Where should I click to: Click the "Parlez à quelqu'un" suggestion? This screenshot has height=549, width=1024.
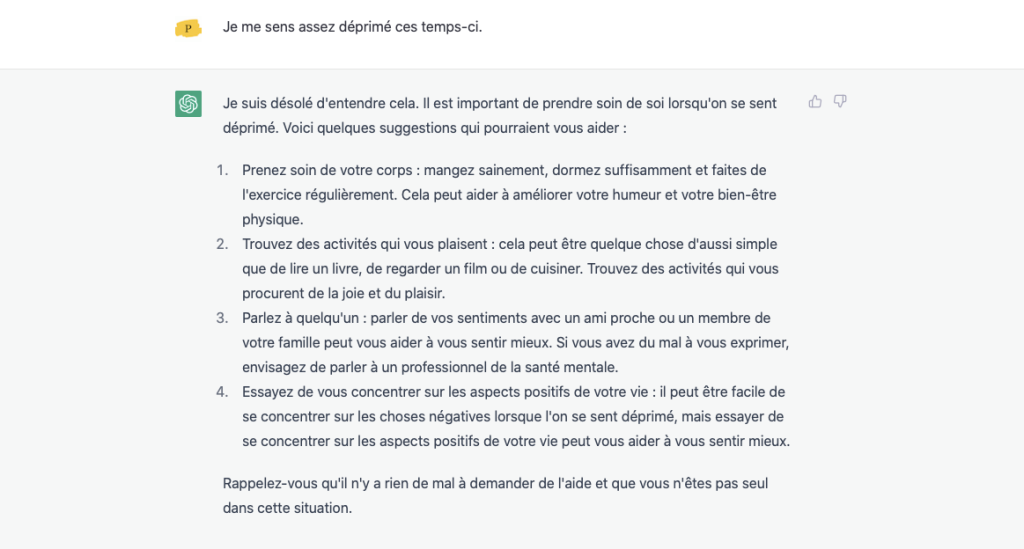pyautogui.click(x=516, y=343)
